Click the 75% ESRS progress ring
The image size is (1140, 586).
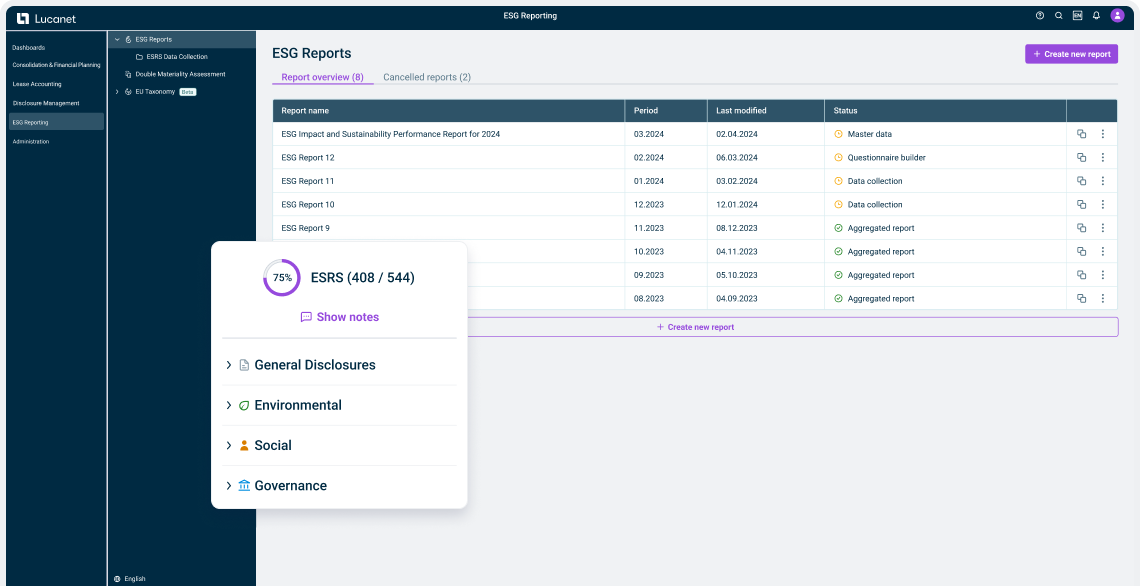pyautogui.click(x=282, y=278)
